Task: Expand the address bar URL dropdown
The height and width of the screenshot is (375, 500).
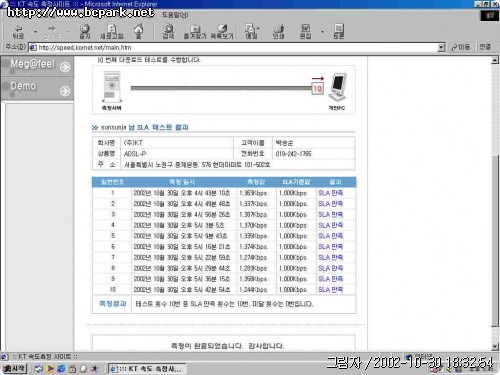Action: coord(441,47)
